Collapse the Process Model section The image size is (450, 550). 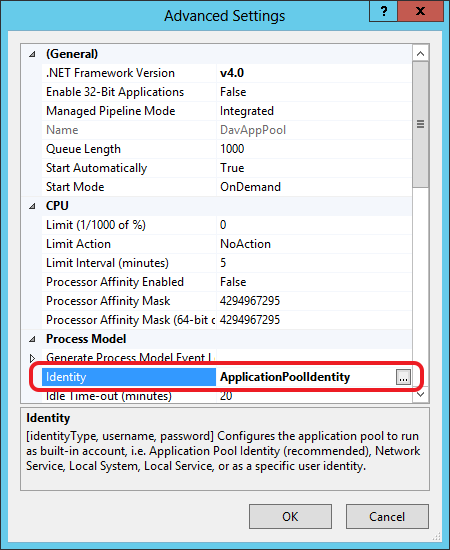tap(32, 339)
